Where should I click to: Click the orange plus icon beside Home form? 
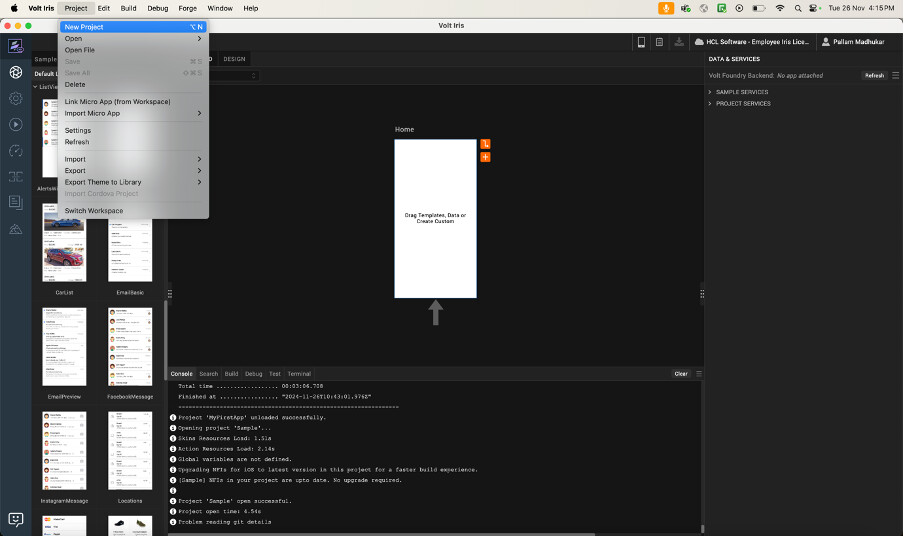click(485, 157)
